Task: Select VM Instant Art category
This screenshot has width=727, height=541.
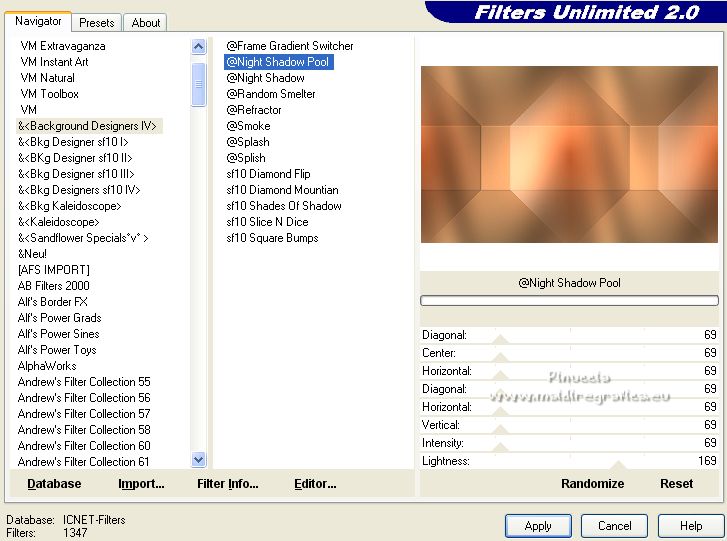Action: 54,62
